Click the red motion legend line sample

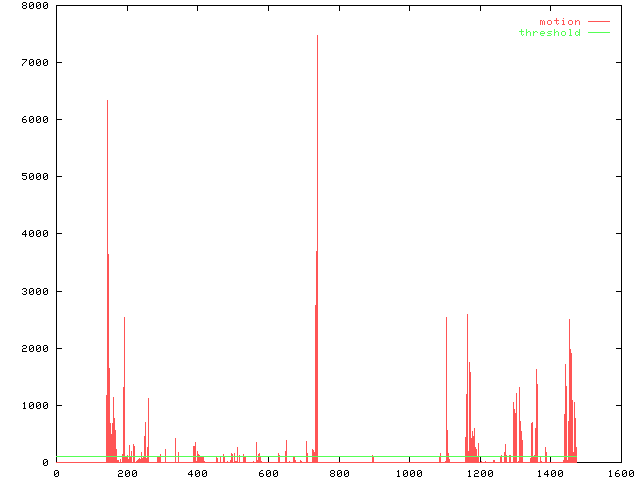(598, 21)
